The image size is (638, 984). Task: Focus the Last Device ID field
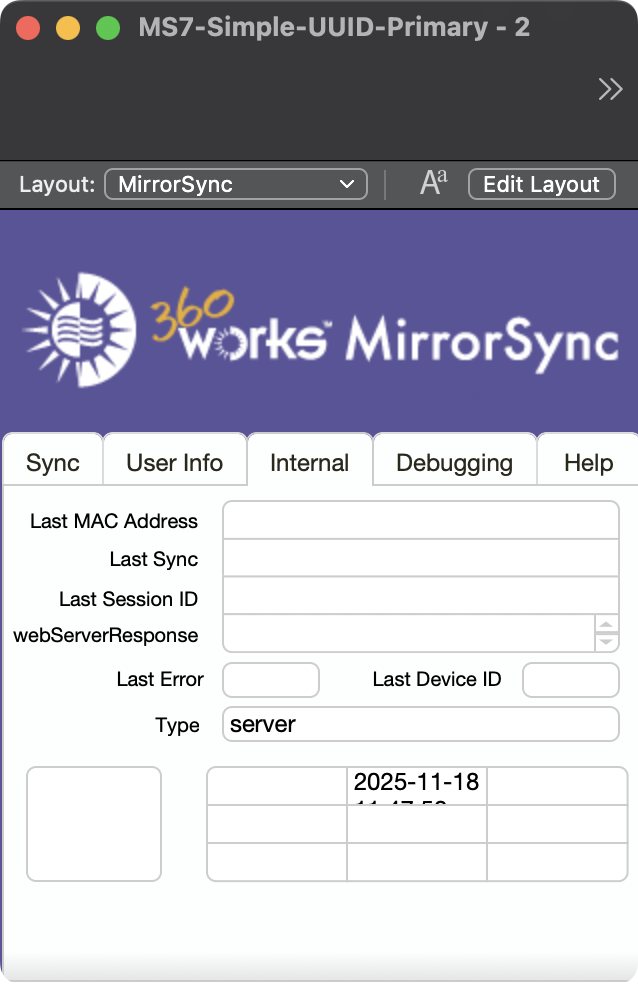[x=571, y=680]
